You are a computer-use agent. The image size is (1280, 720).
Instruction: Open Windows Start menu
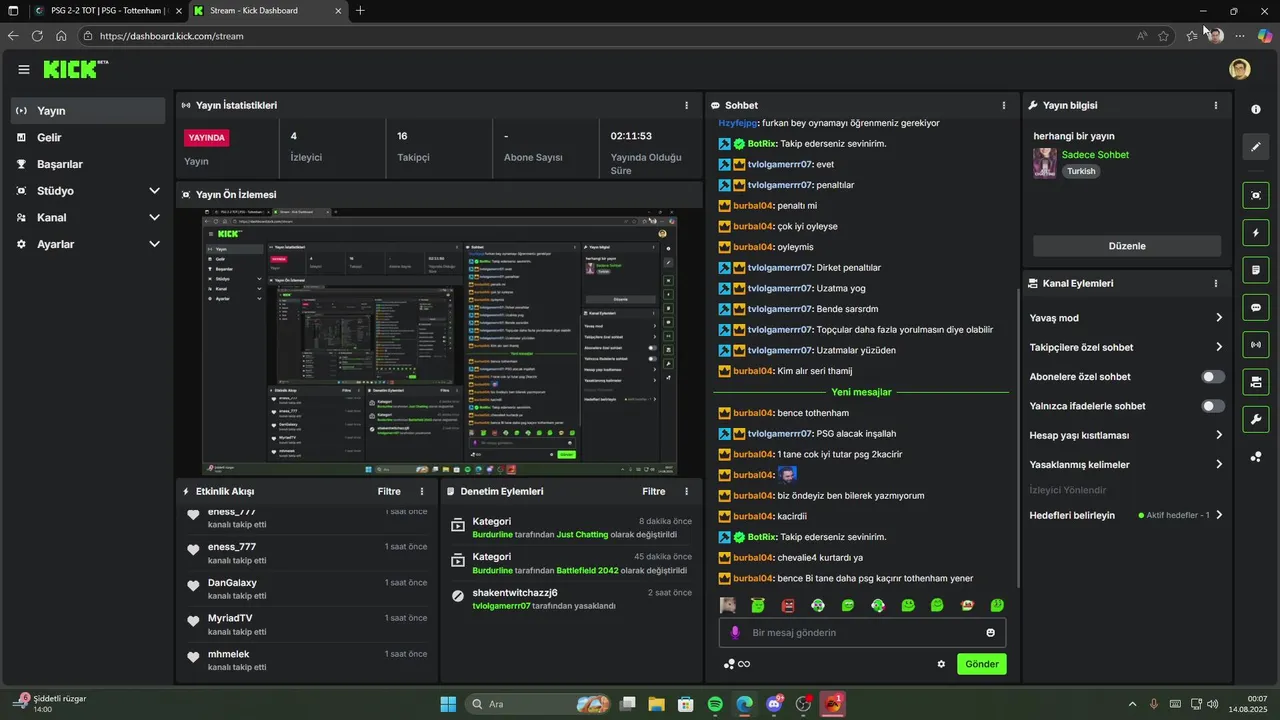(448, 704)
